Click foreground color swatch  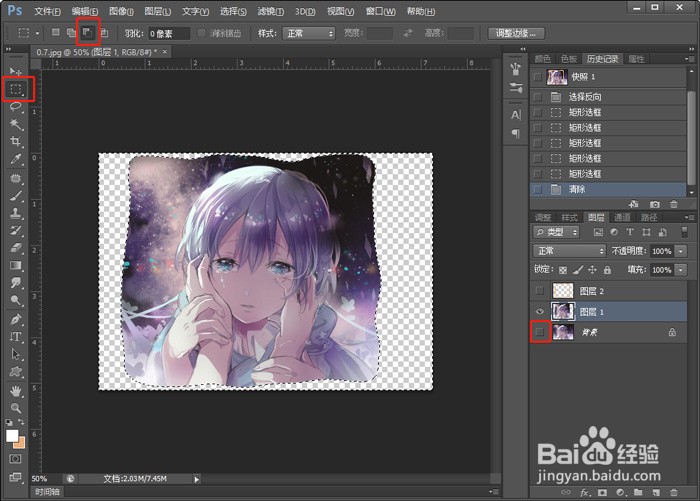tap(12, 436)
